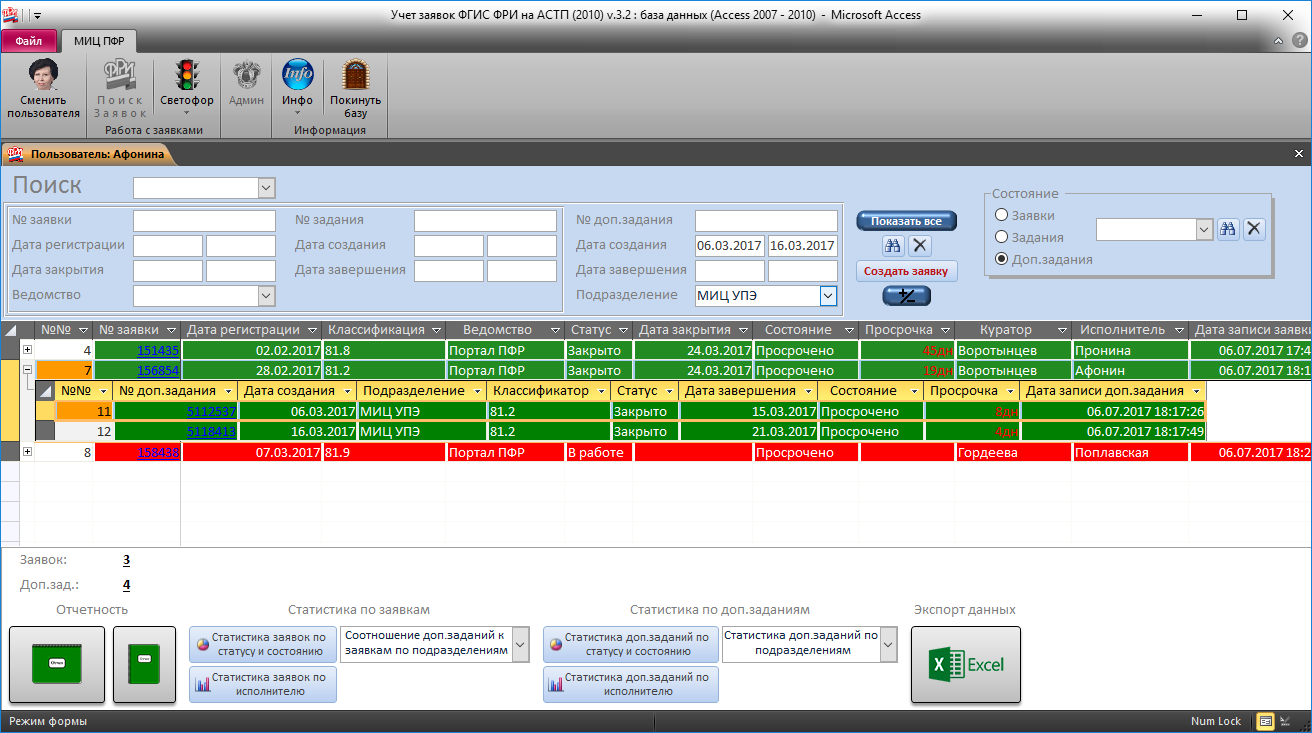Click the Показать все button
1312x733 pixels.
[x=906, y=221]
